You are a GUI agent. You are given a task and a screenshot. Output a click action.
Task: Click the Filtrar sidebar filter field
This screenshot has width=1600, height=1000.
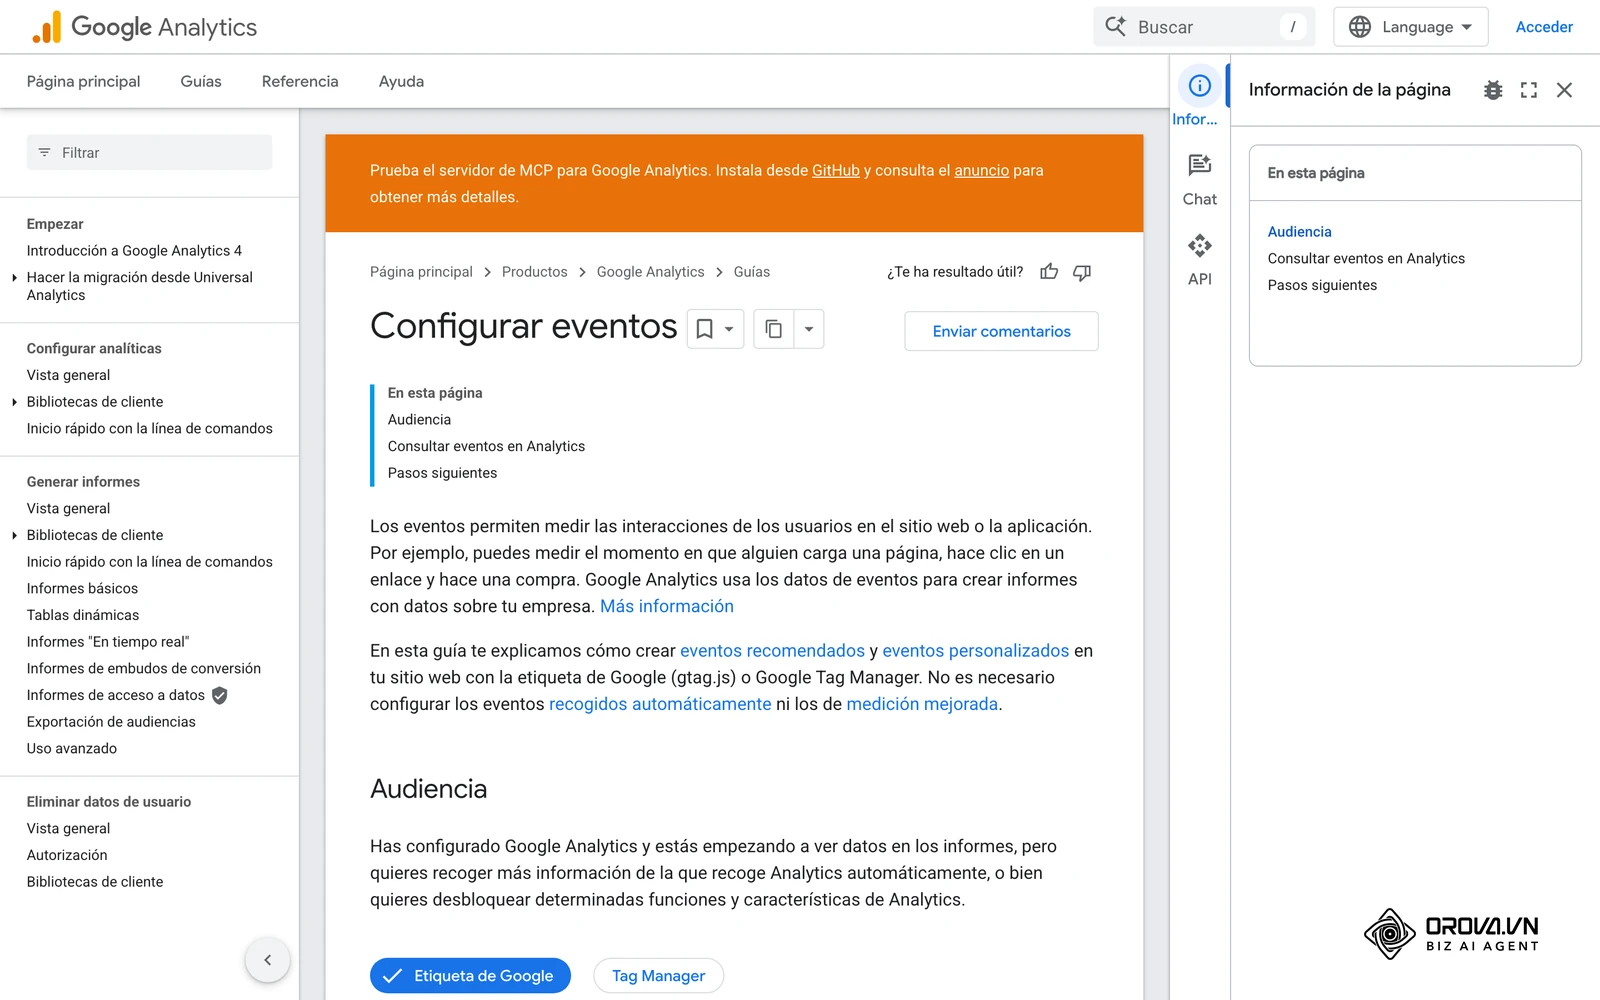pos(149,153)
